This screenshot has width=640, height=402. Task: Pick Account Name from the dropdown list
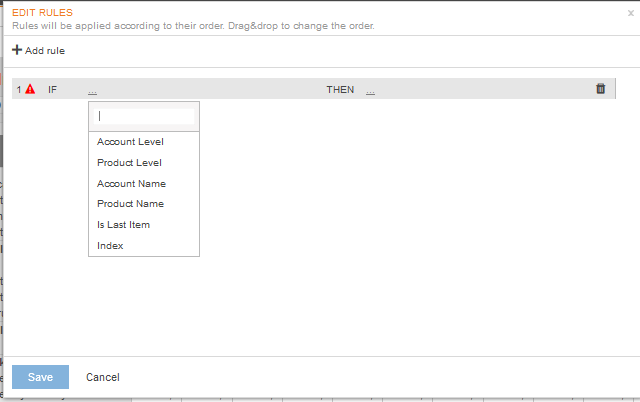(131, 184)
